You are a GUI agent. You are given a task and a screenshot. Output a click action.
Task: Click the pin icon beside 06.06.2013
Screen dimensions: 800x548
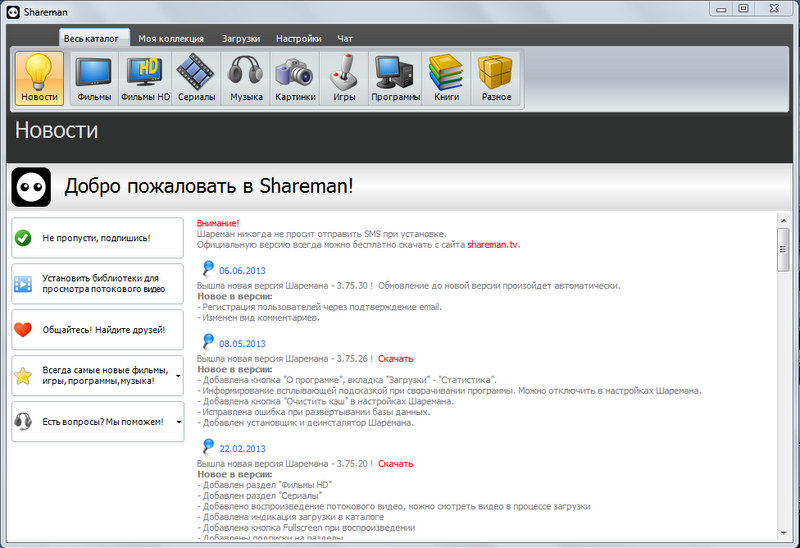pos(208,268)
